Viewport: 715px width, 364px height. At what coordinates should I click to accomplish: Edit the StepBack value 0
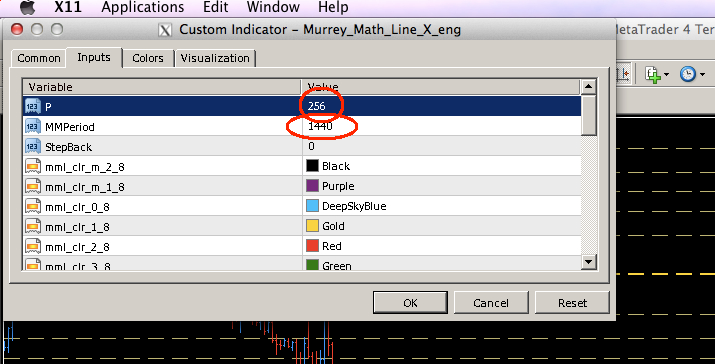(441, 146)
